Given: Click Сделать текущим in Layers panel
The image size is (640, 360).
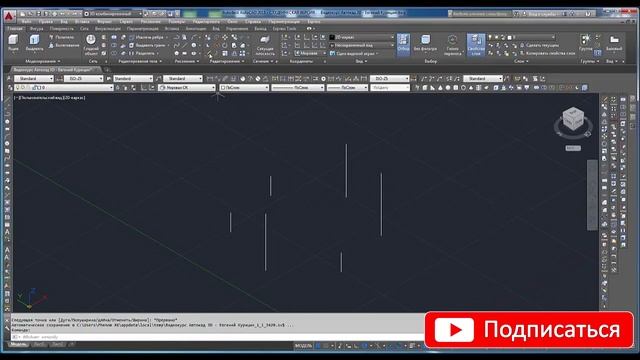Looking at the screenshot, I should click(539, 45).
